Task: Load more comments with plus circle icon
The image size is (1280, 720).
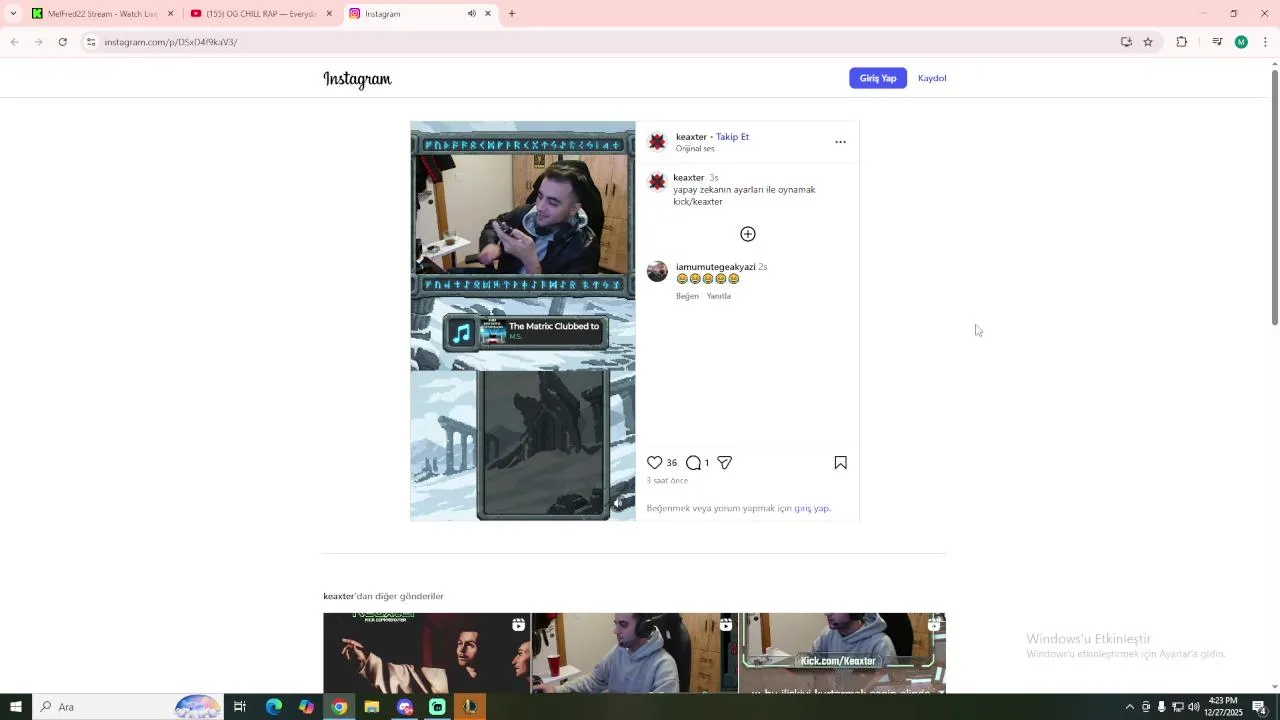Action: click(x=748, y=234)
